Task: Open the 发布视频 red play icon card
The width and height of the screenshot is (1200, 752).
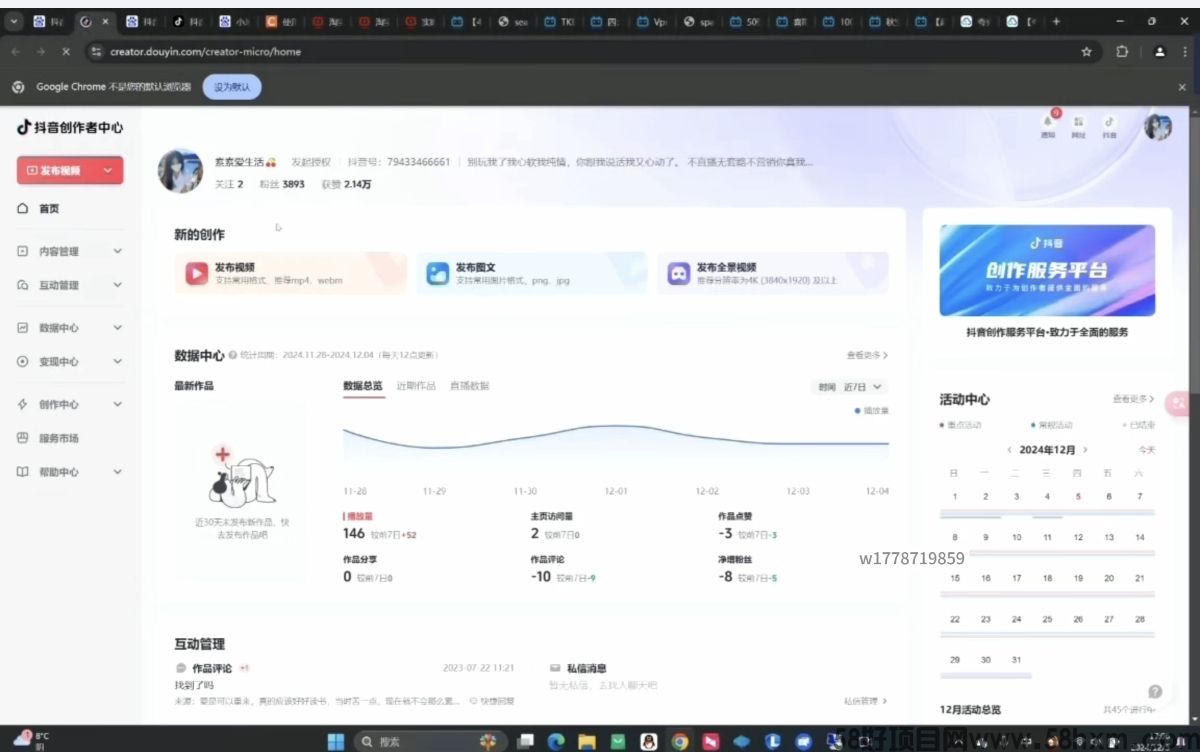Action: (x=195, y=273)
